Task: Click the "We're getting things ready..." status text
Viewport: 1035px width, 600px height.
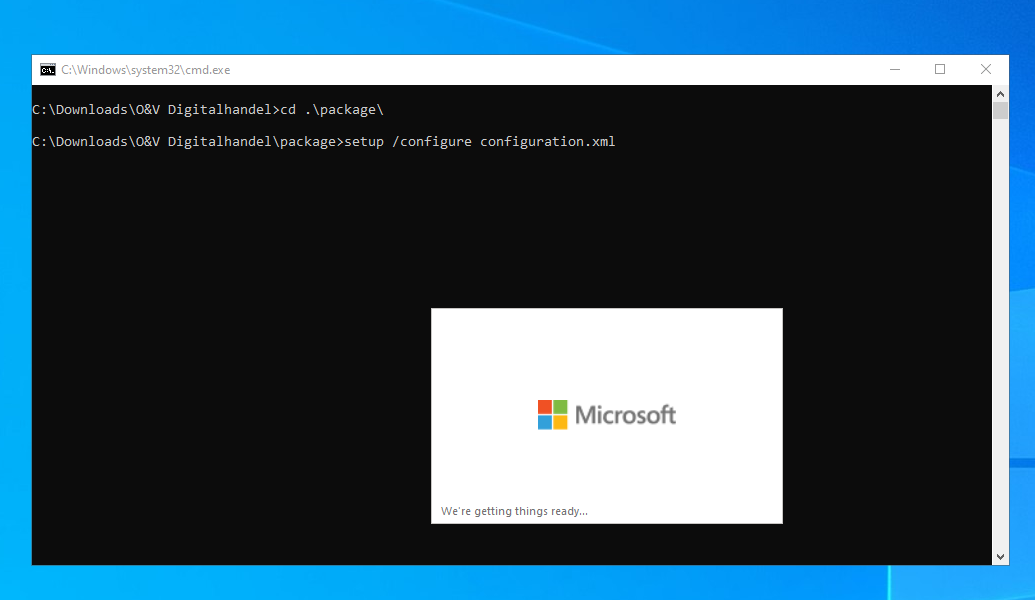Action: click(x=514, y=511)
